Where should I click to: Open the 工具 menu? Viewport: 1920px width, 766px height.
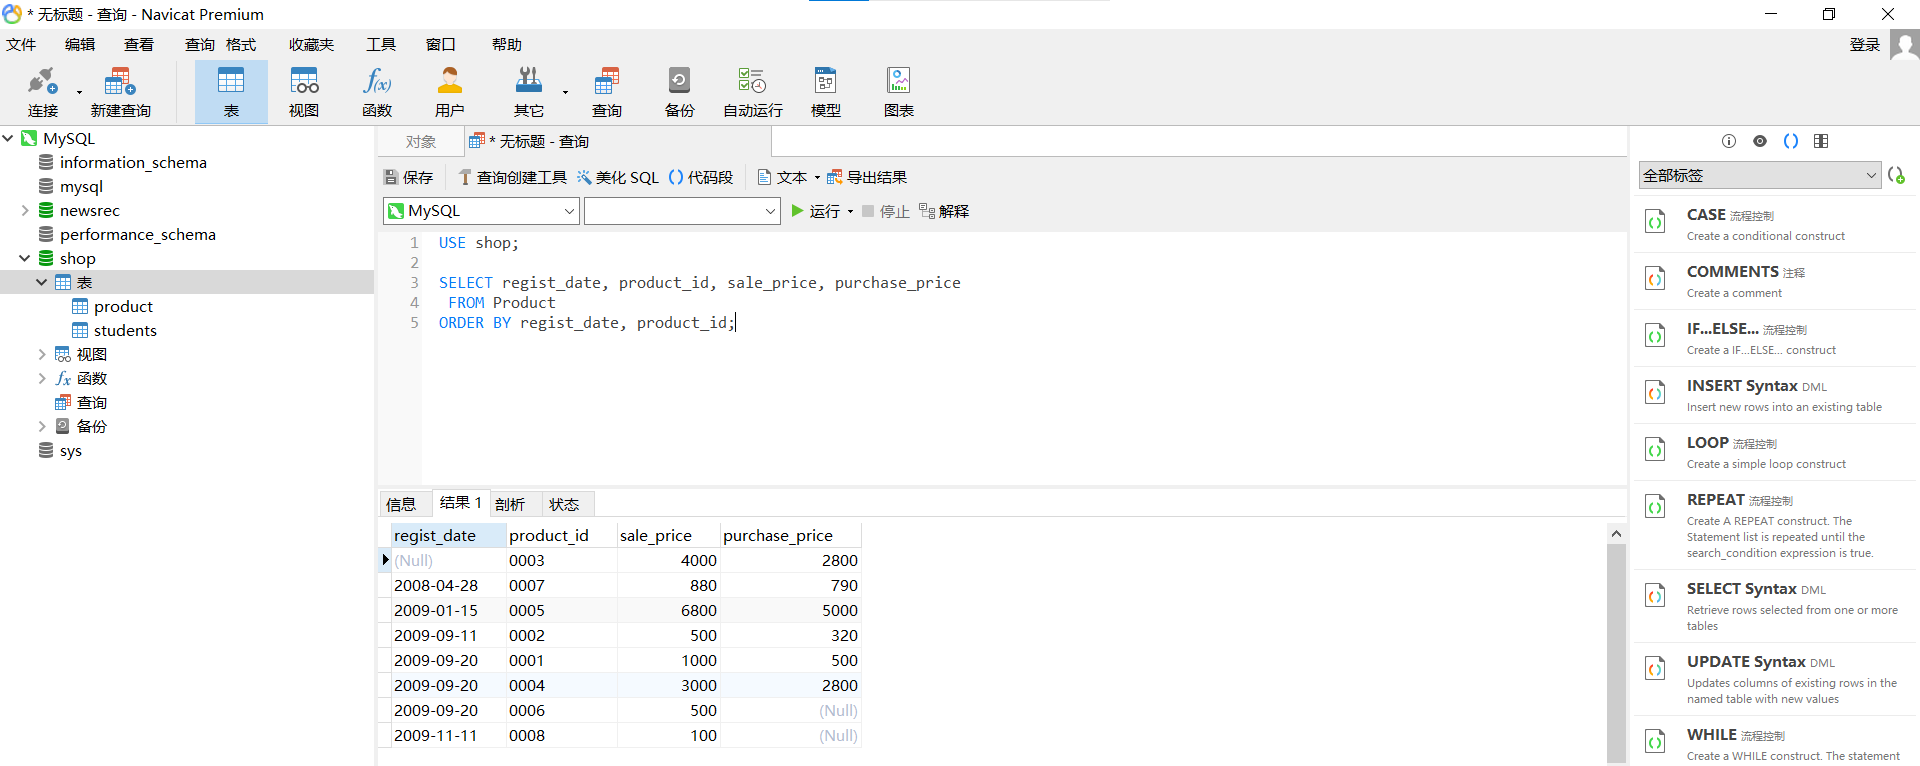click(x=381, y=45)
